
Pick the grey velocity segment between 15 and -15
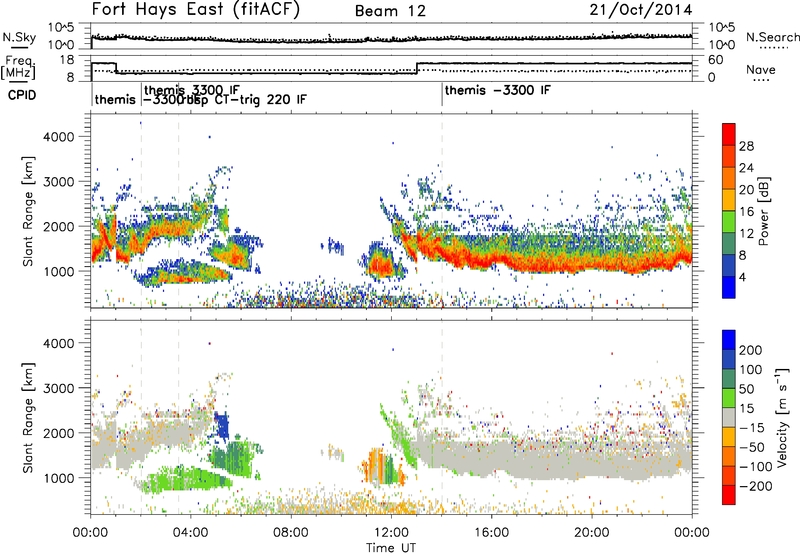[729, 418]
